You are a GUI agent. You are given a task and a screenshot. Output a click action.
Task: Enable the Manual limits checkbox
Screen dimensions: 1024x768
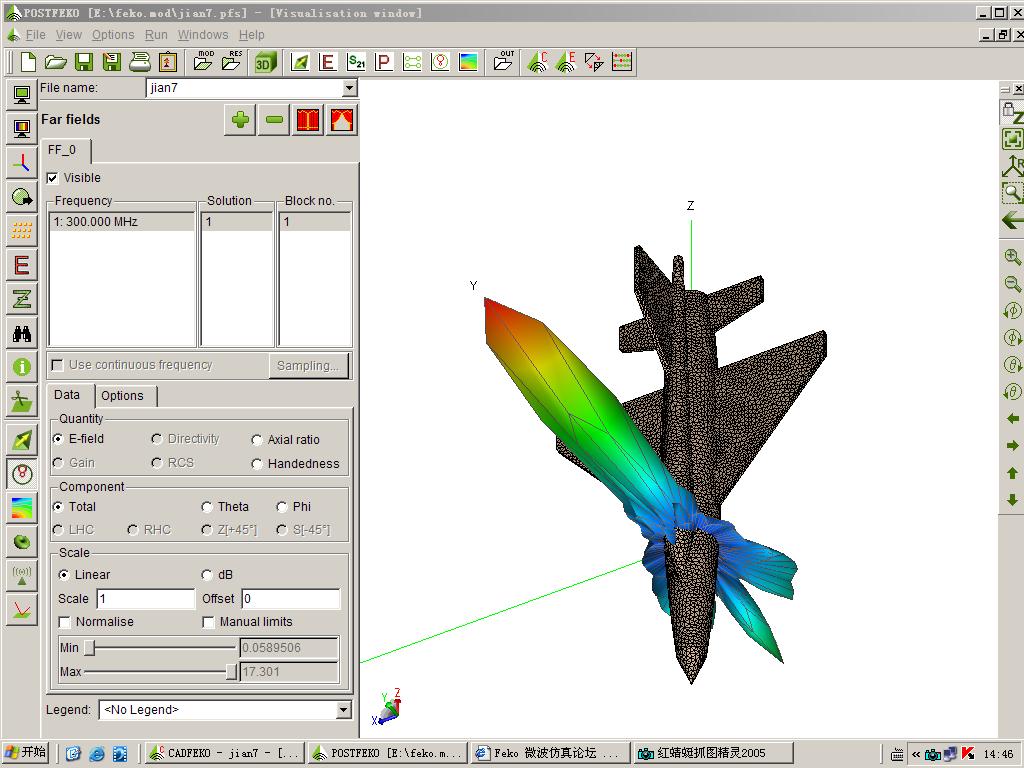(208, 622)
